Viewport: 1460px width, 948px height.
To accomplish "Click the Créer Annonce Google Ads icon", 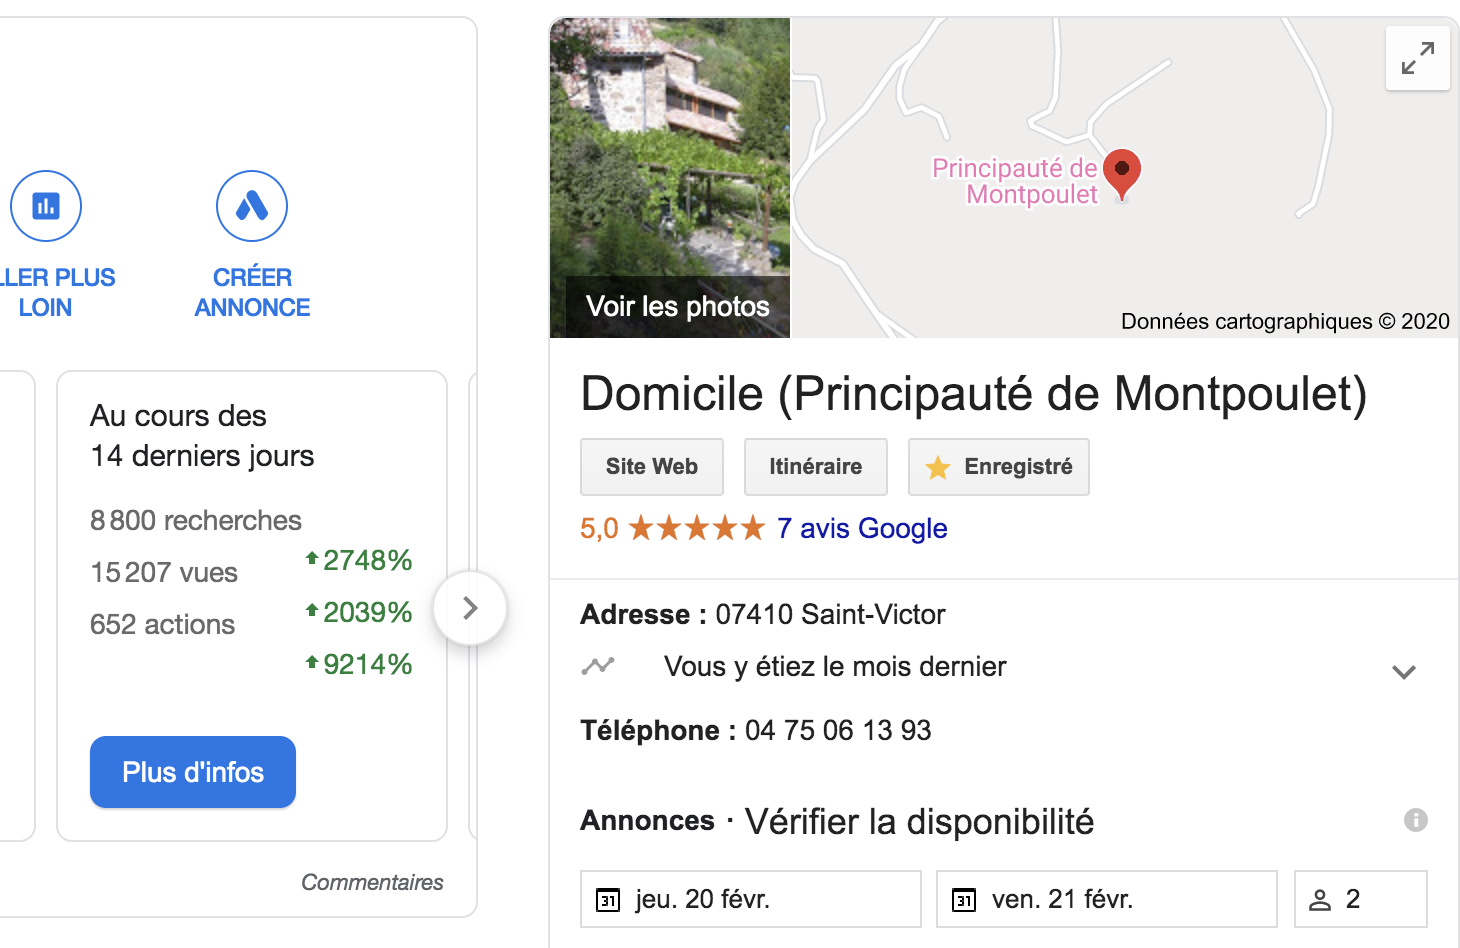I will pos(252,206).
